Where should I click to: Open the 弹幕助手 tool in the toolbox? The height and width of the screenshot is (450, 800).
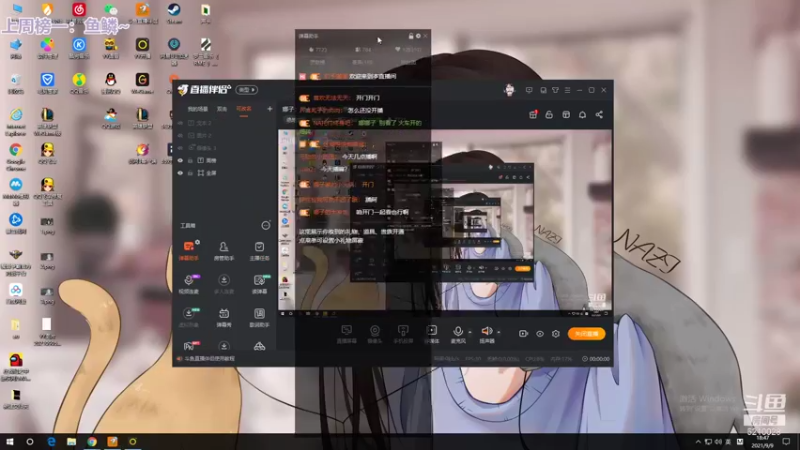click(x=188, y=251)
